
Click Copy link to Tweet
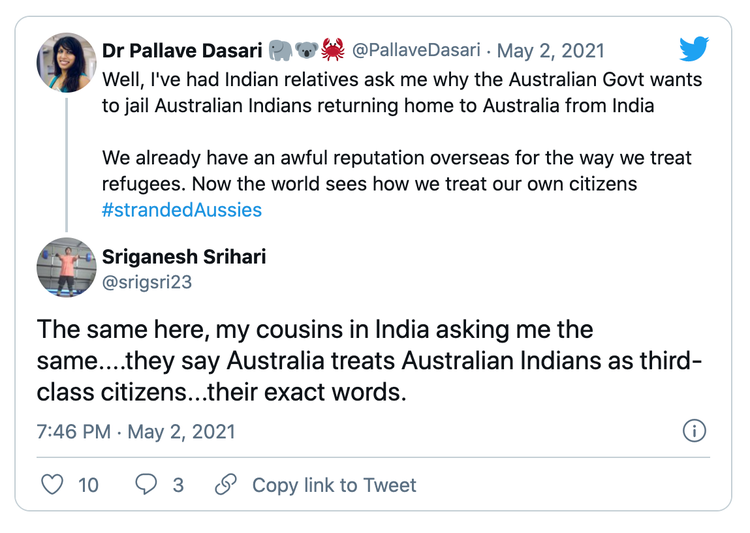(333, 485)
